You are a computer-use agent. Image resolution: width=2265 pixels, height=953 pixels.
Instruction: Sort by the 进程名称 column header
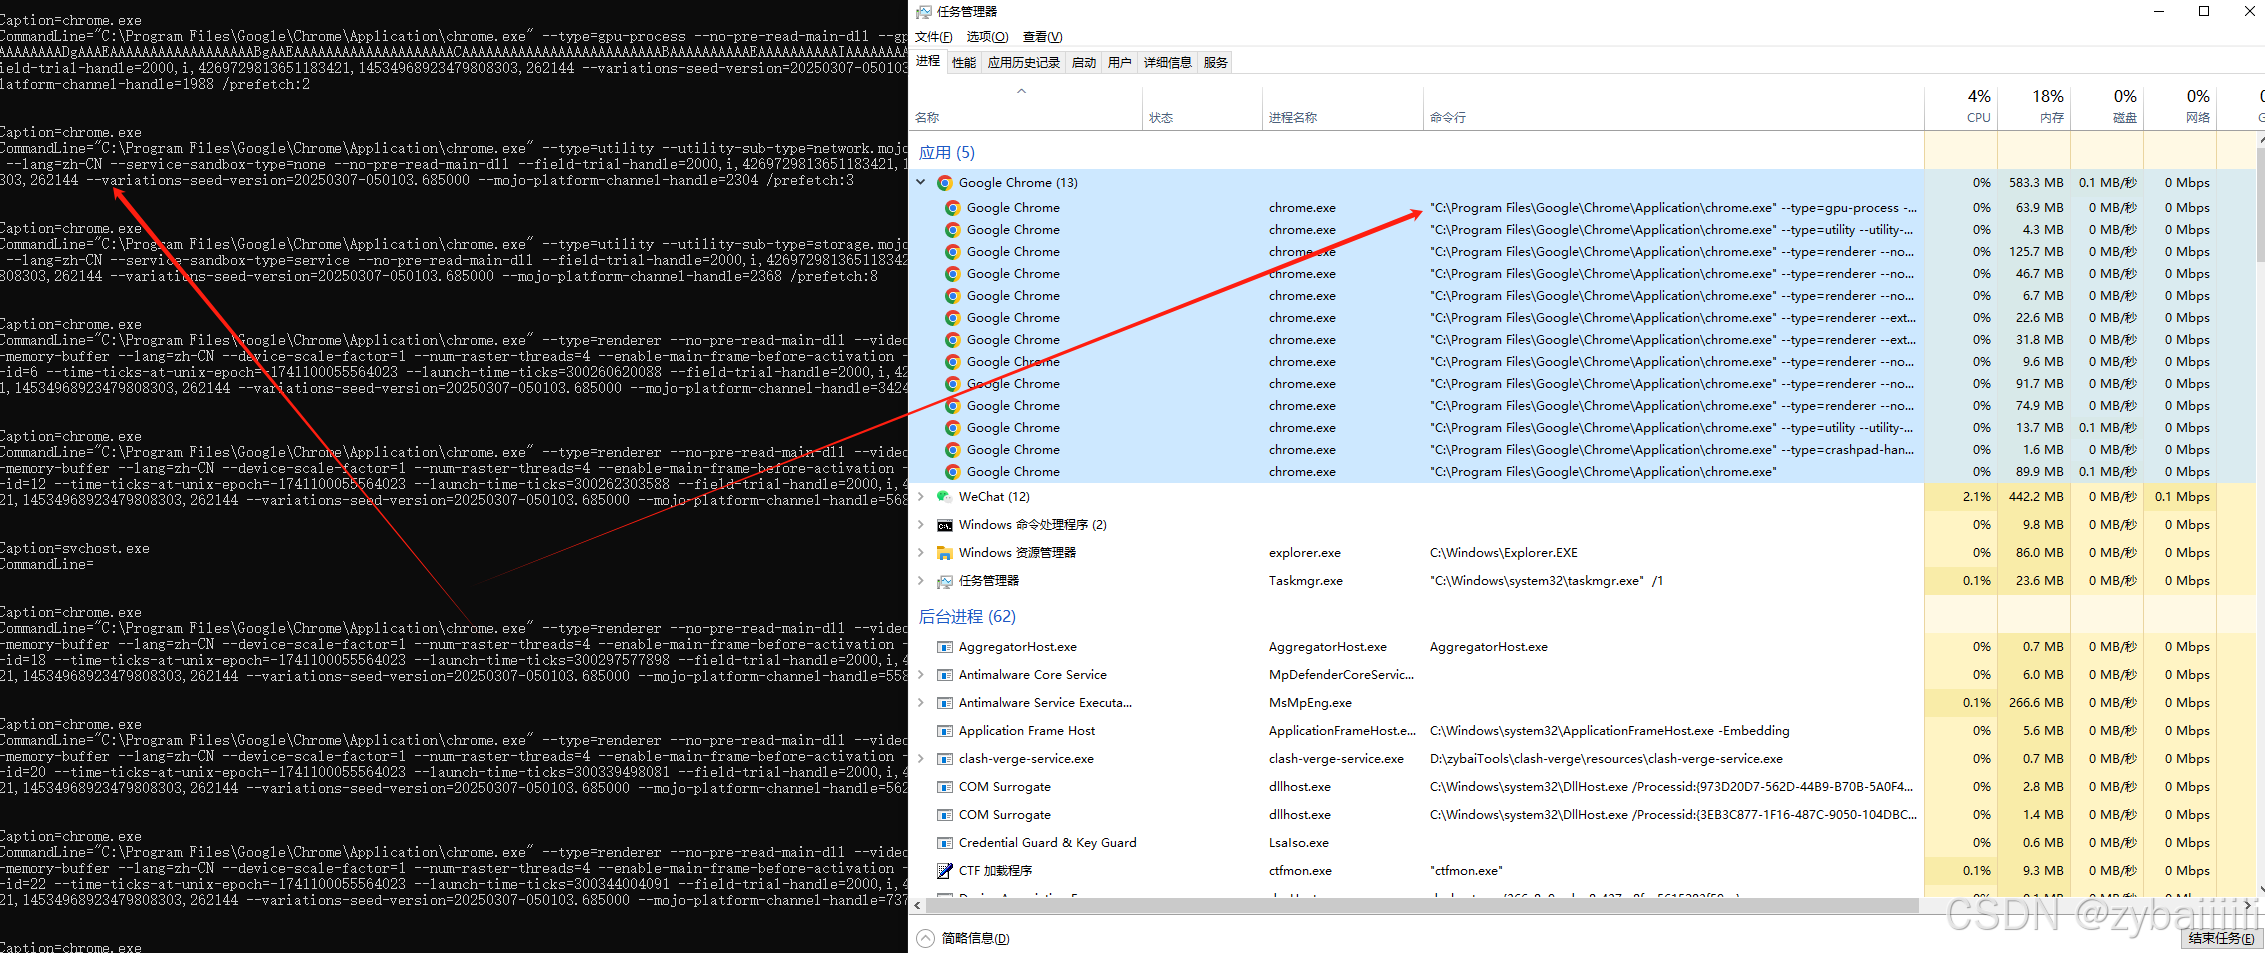point(1342,108)
